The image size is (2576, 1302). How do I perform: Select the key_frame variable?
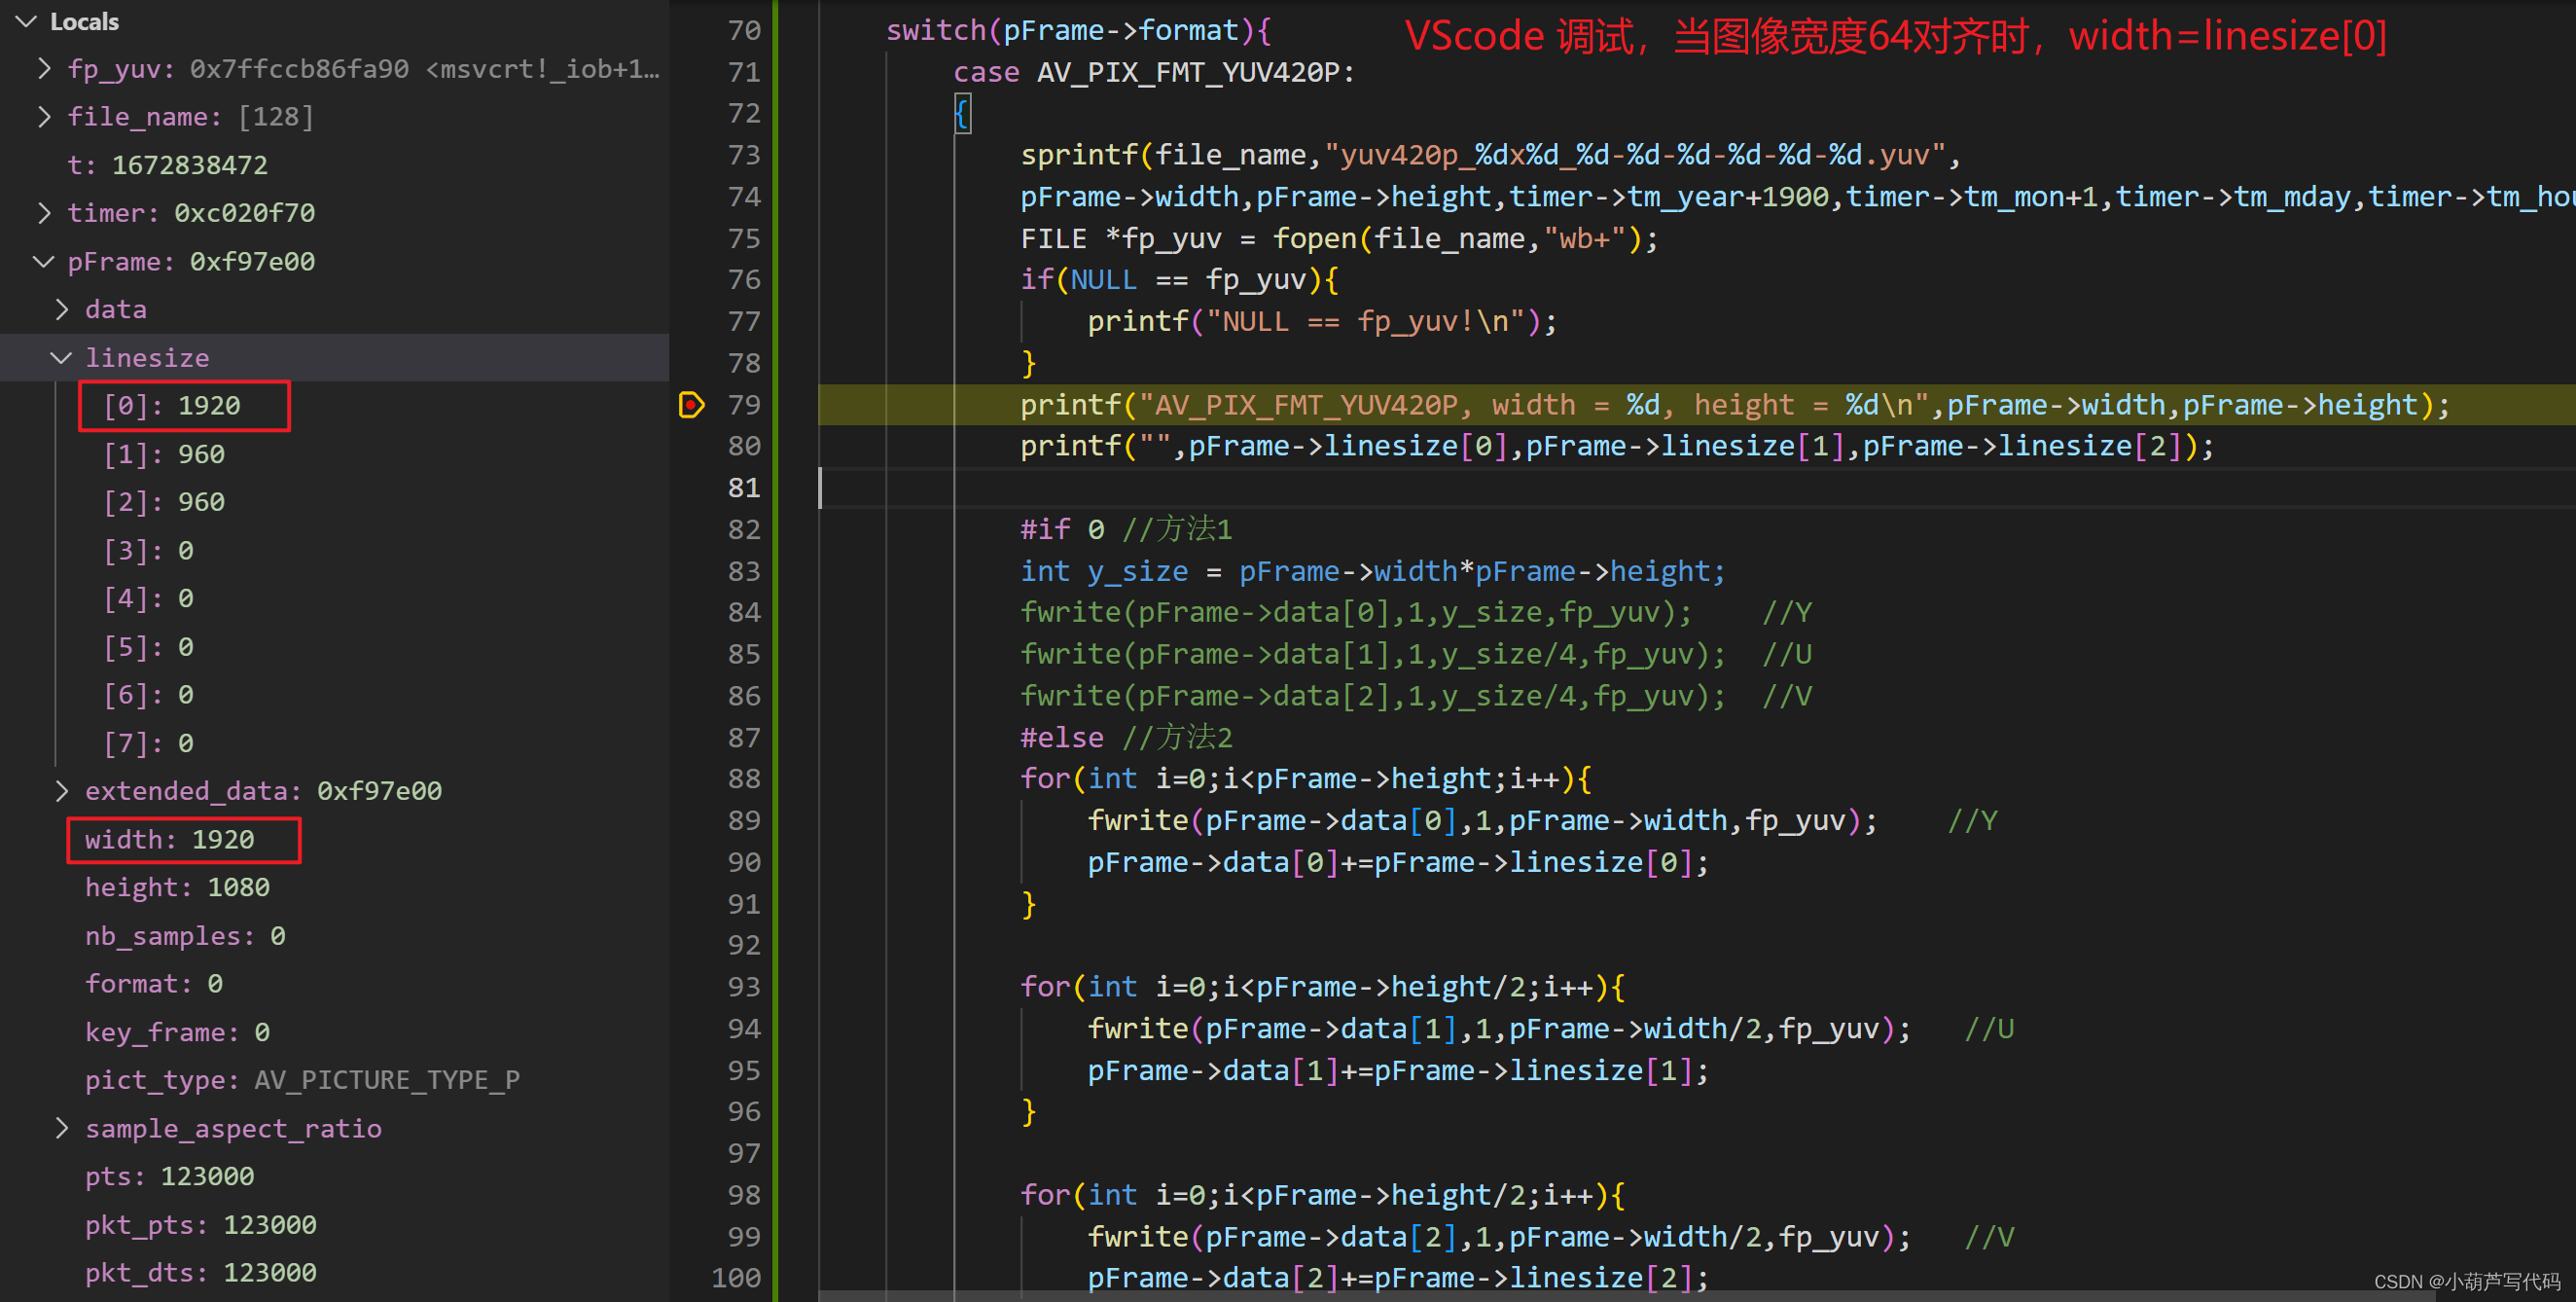click(x=175, y=1031)
